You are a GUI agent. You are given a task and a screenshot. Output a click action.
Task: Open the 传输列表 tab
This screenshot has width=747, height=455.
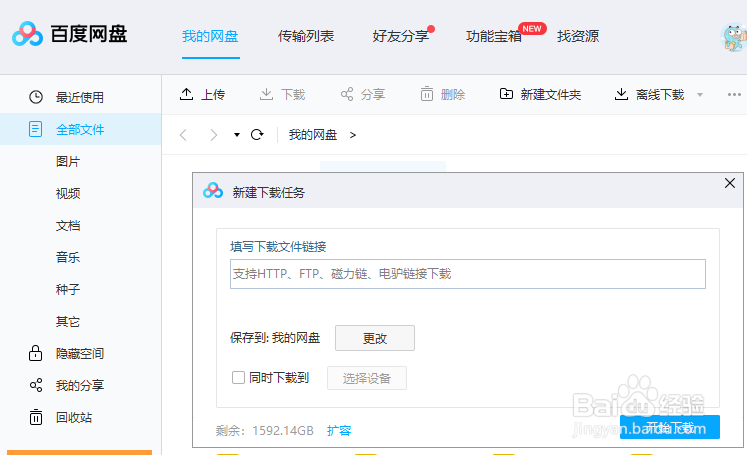(x=306, y=36)
